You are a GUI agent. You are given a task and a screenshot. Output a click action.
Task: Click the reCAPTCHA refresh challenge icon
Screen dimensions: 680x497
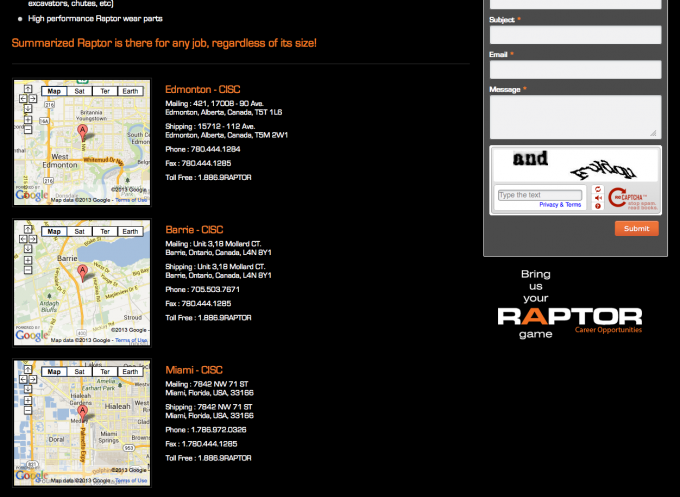click(597, 188)
